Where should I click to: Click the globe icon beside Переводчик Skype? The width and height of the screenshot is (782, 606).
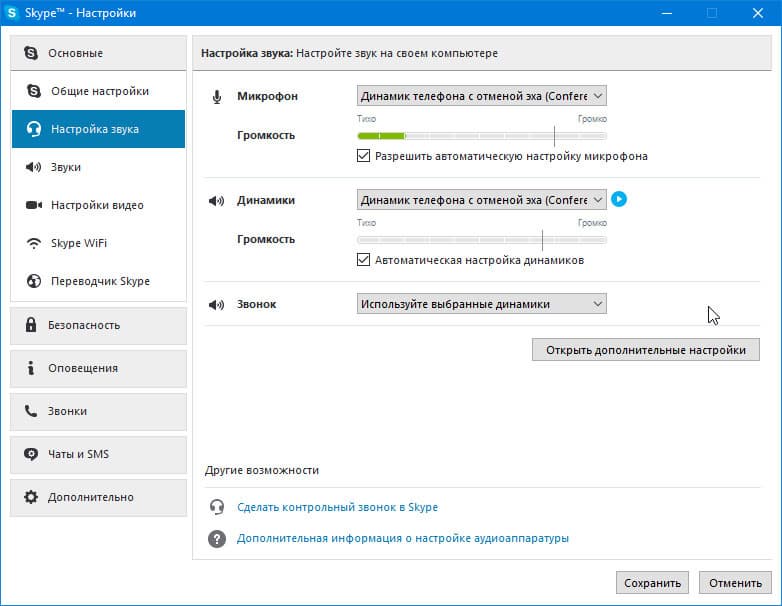coord(33,281)
